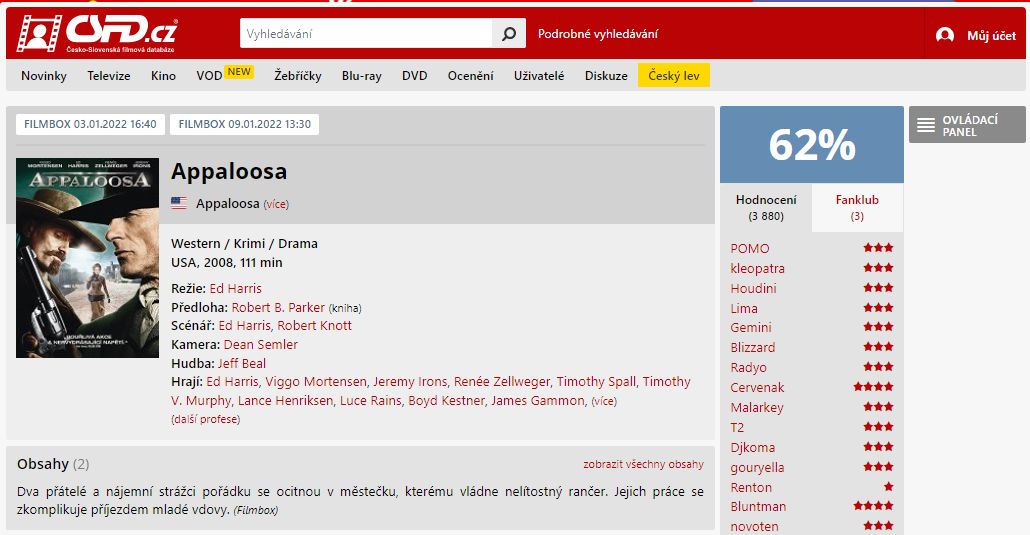The width and height of the screenshot is (1030, 535).
Task: Click the search magnifier icon
Action: click(x=509, y=34)
